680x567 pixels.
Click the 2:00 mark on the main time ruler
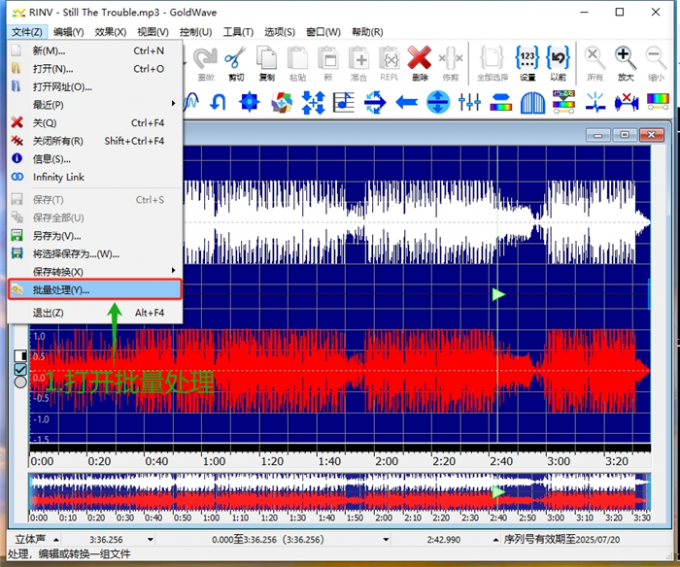(386, 461)
